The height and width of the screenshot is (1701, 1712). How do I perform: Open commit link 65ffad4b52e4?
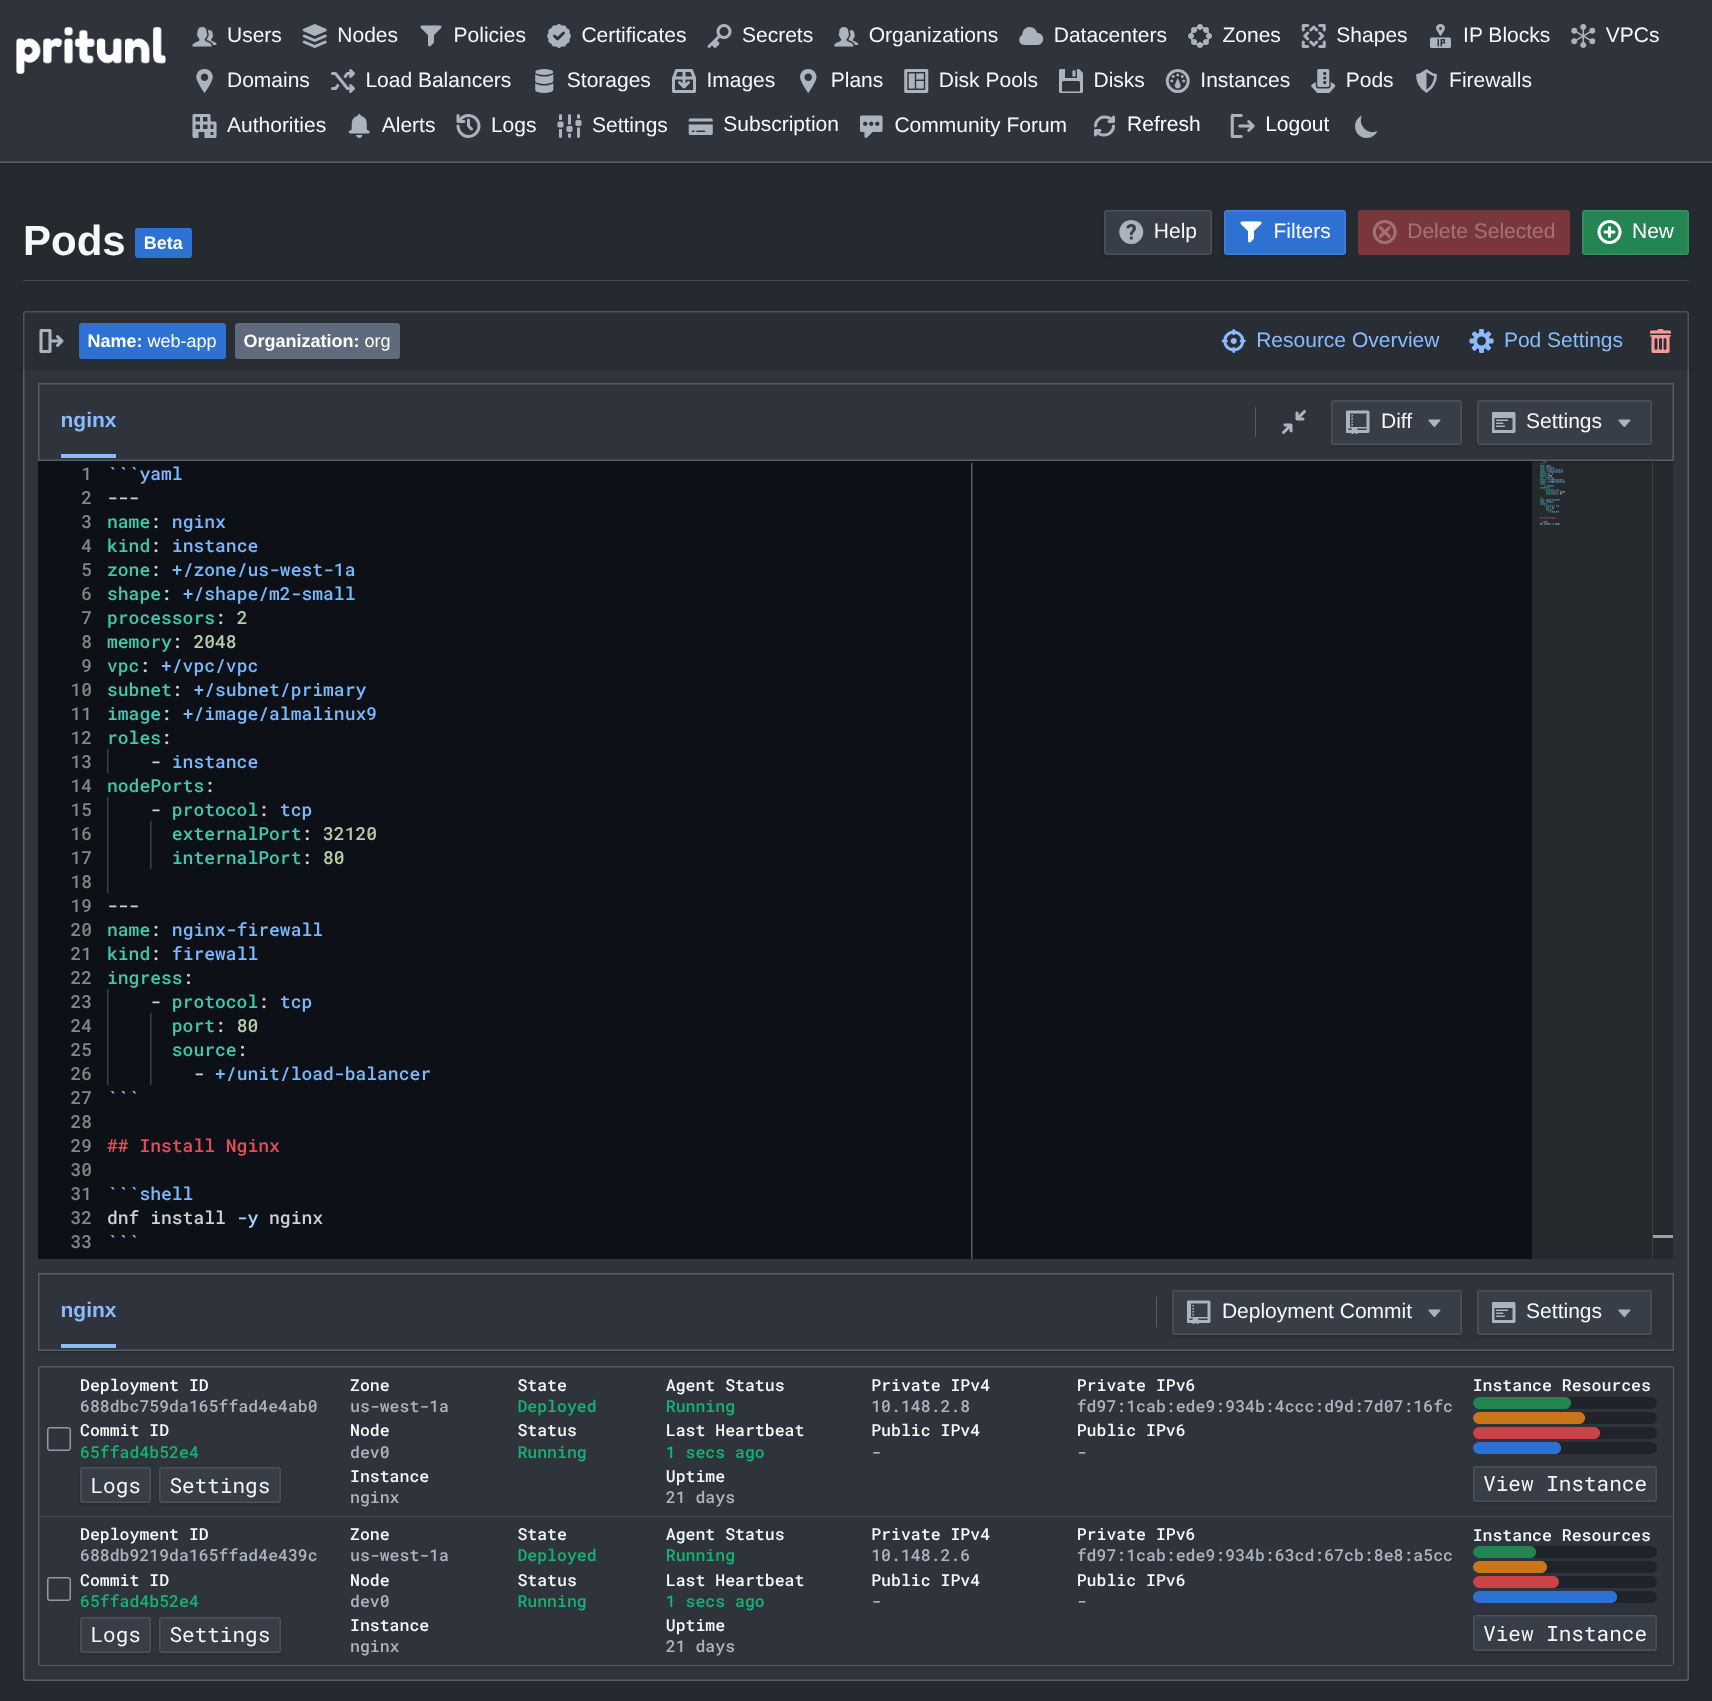(139, 1452)
